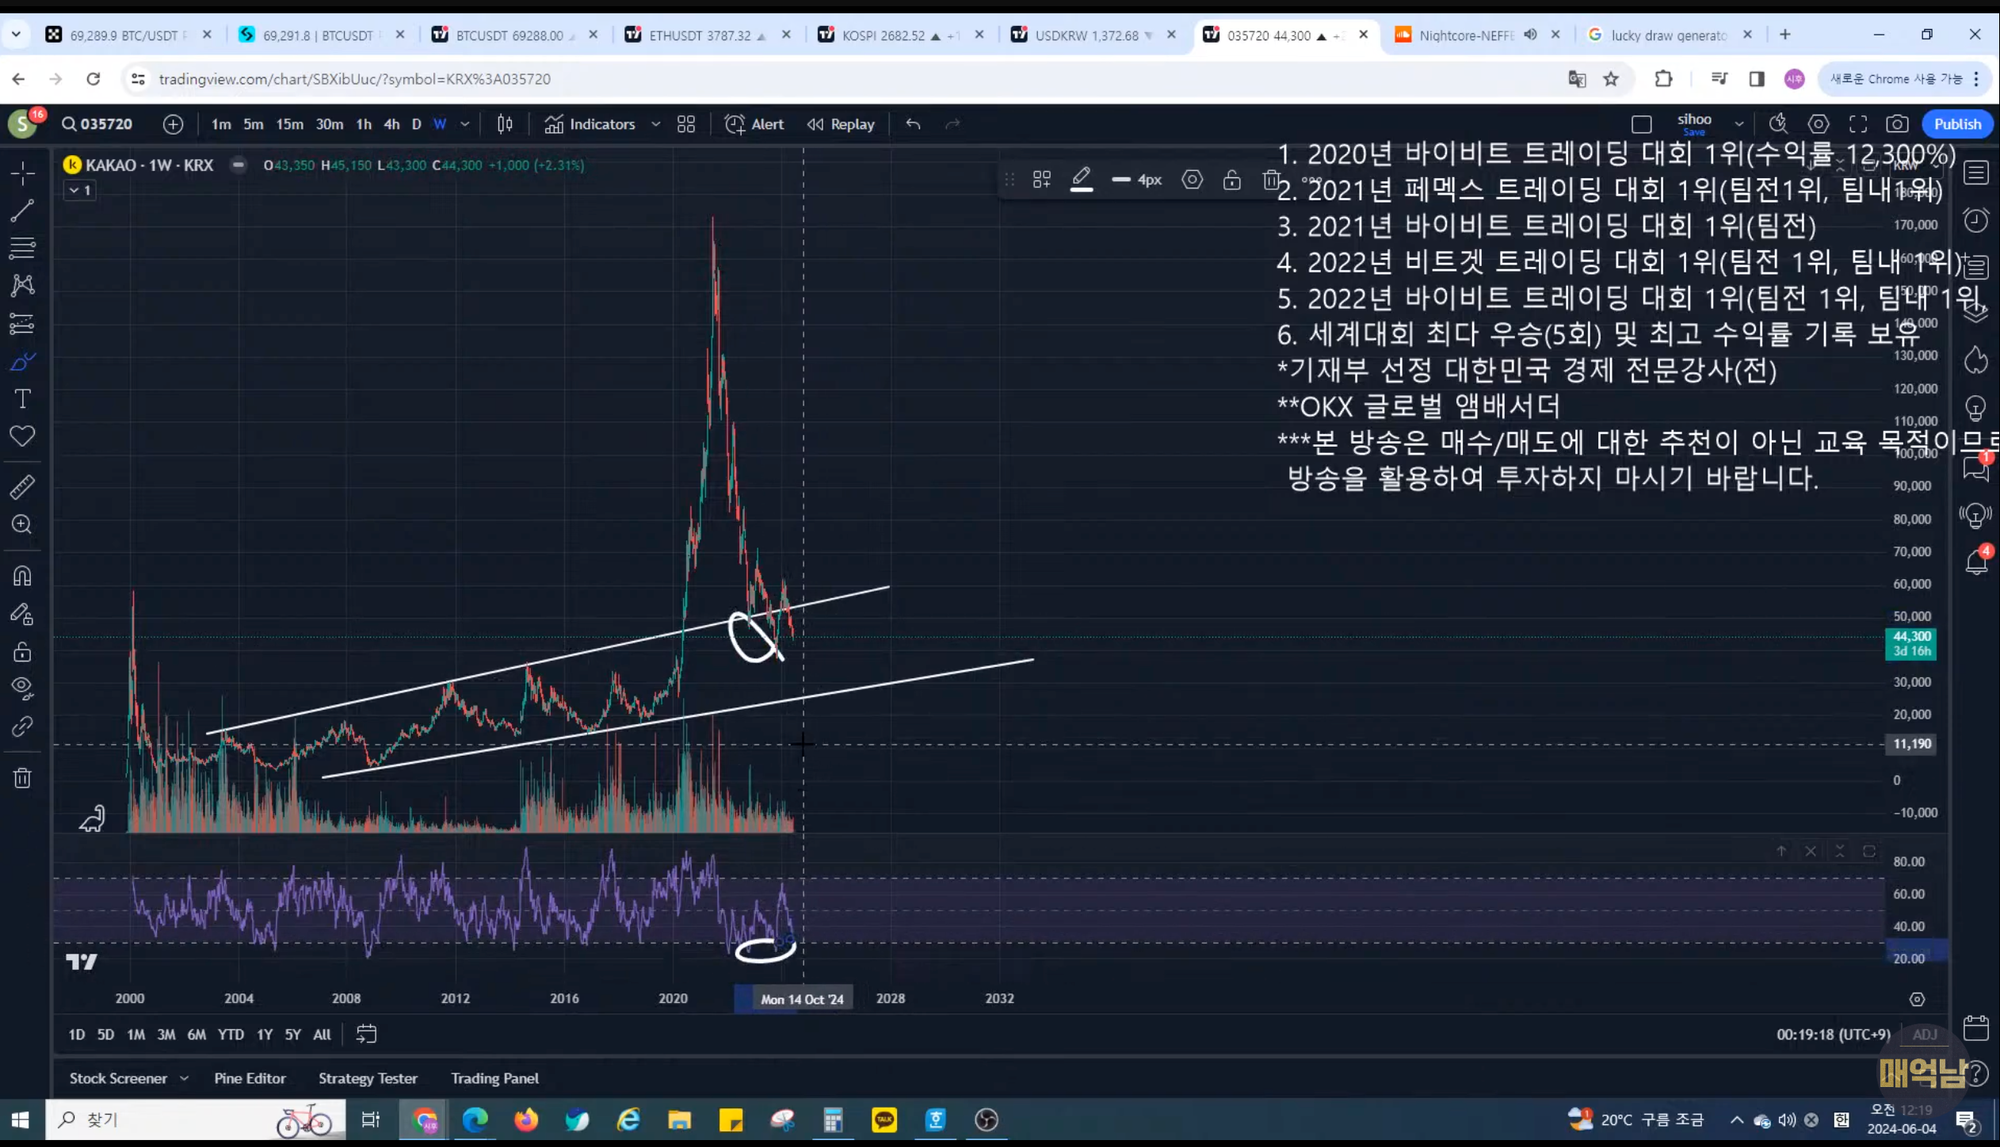
Task: Select the Text annotation tool
Action: pyautogui.click(x=22, y=399)
